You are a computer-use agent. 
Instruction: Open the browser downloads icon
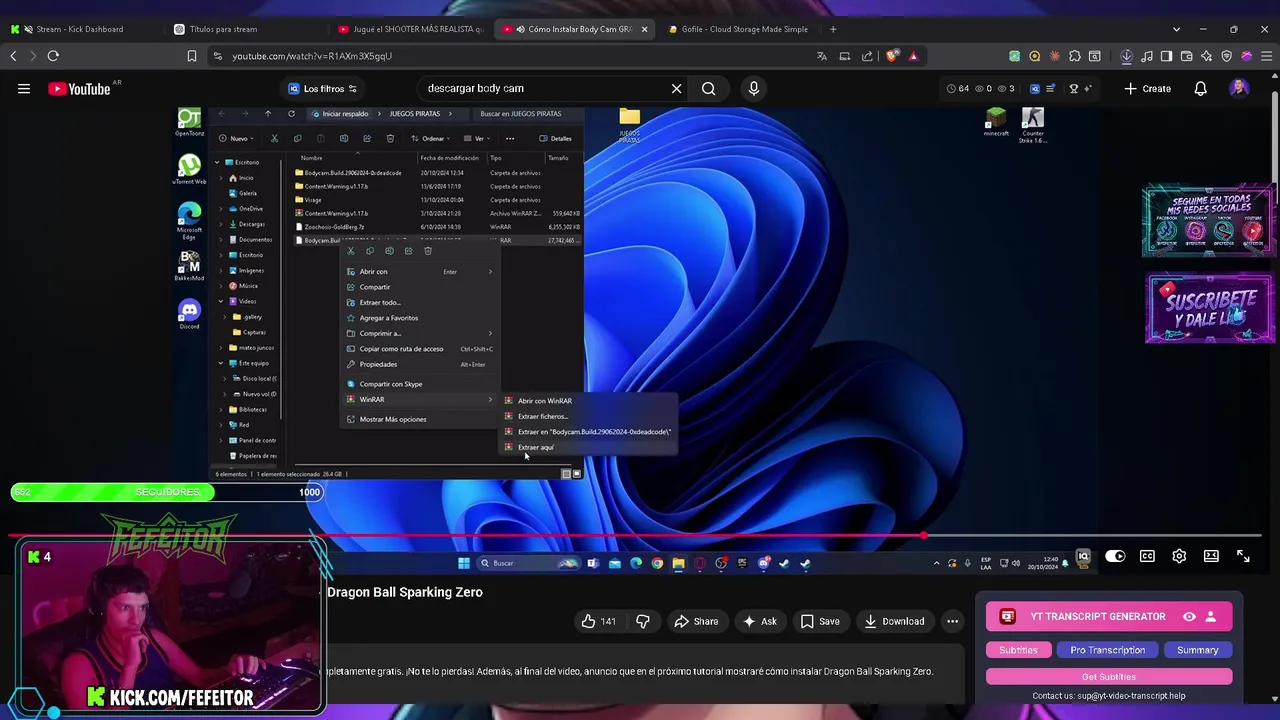(1126, 56)
